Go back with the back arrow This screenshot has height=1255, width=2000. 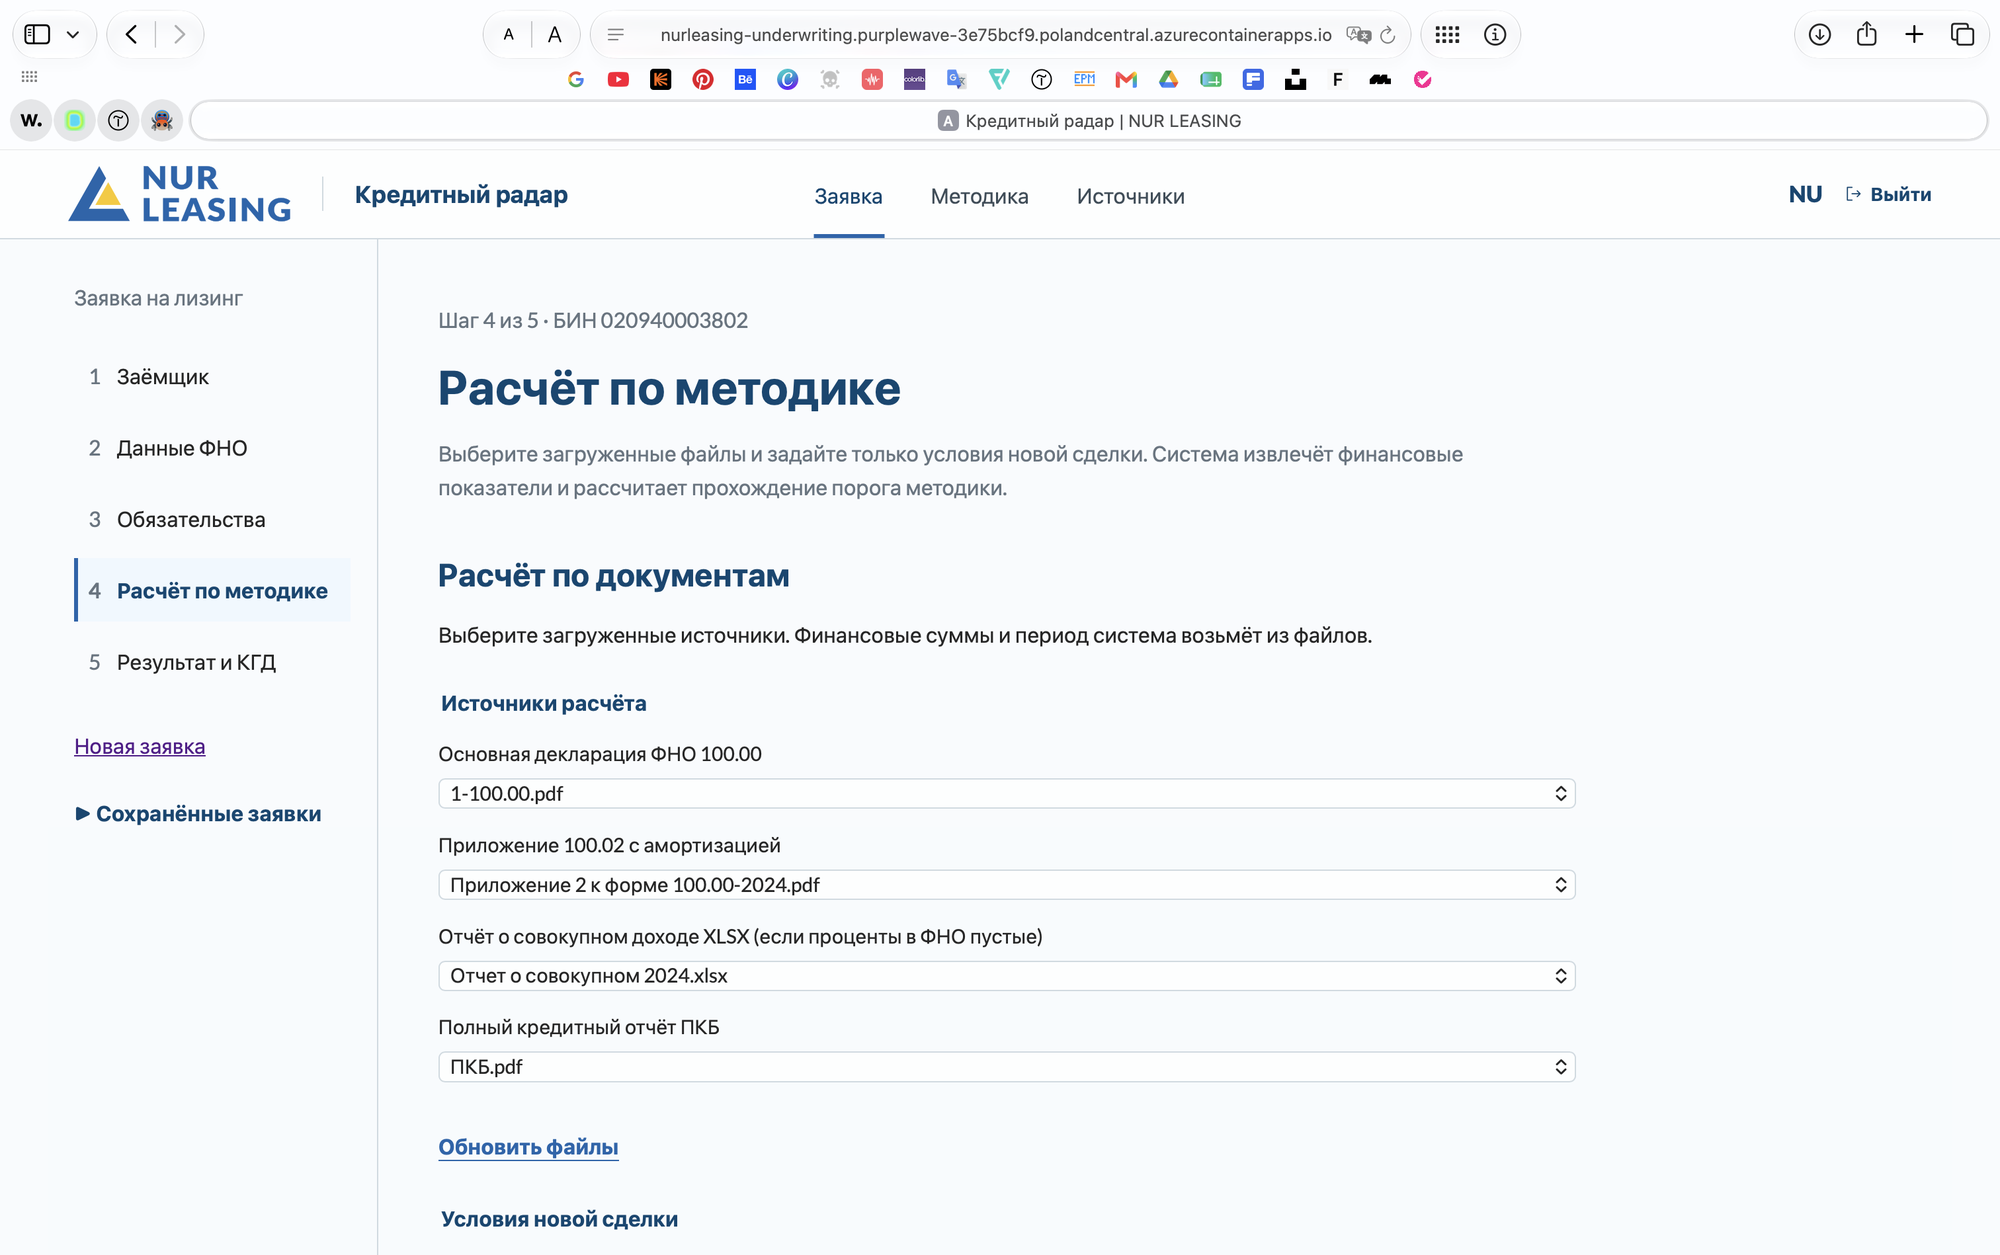tap(131, 35)
